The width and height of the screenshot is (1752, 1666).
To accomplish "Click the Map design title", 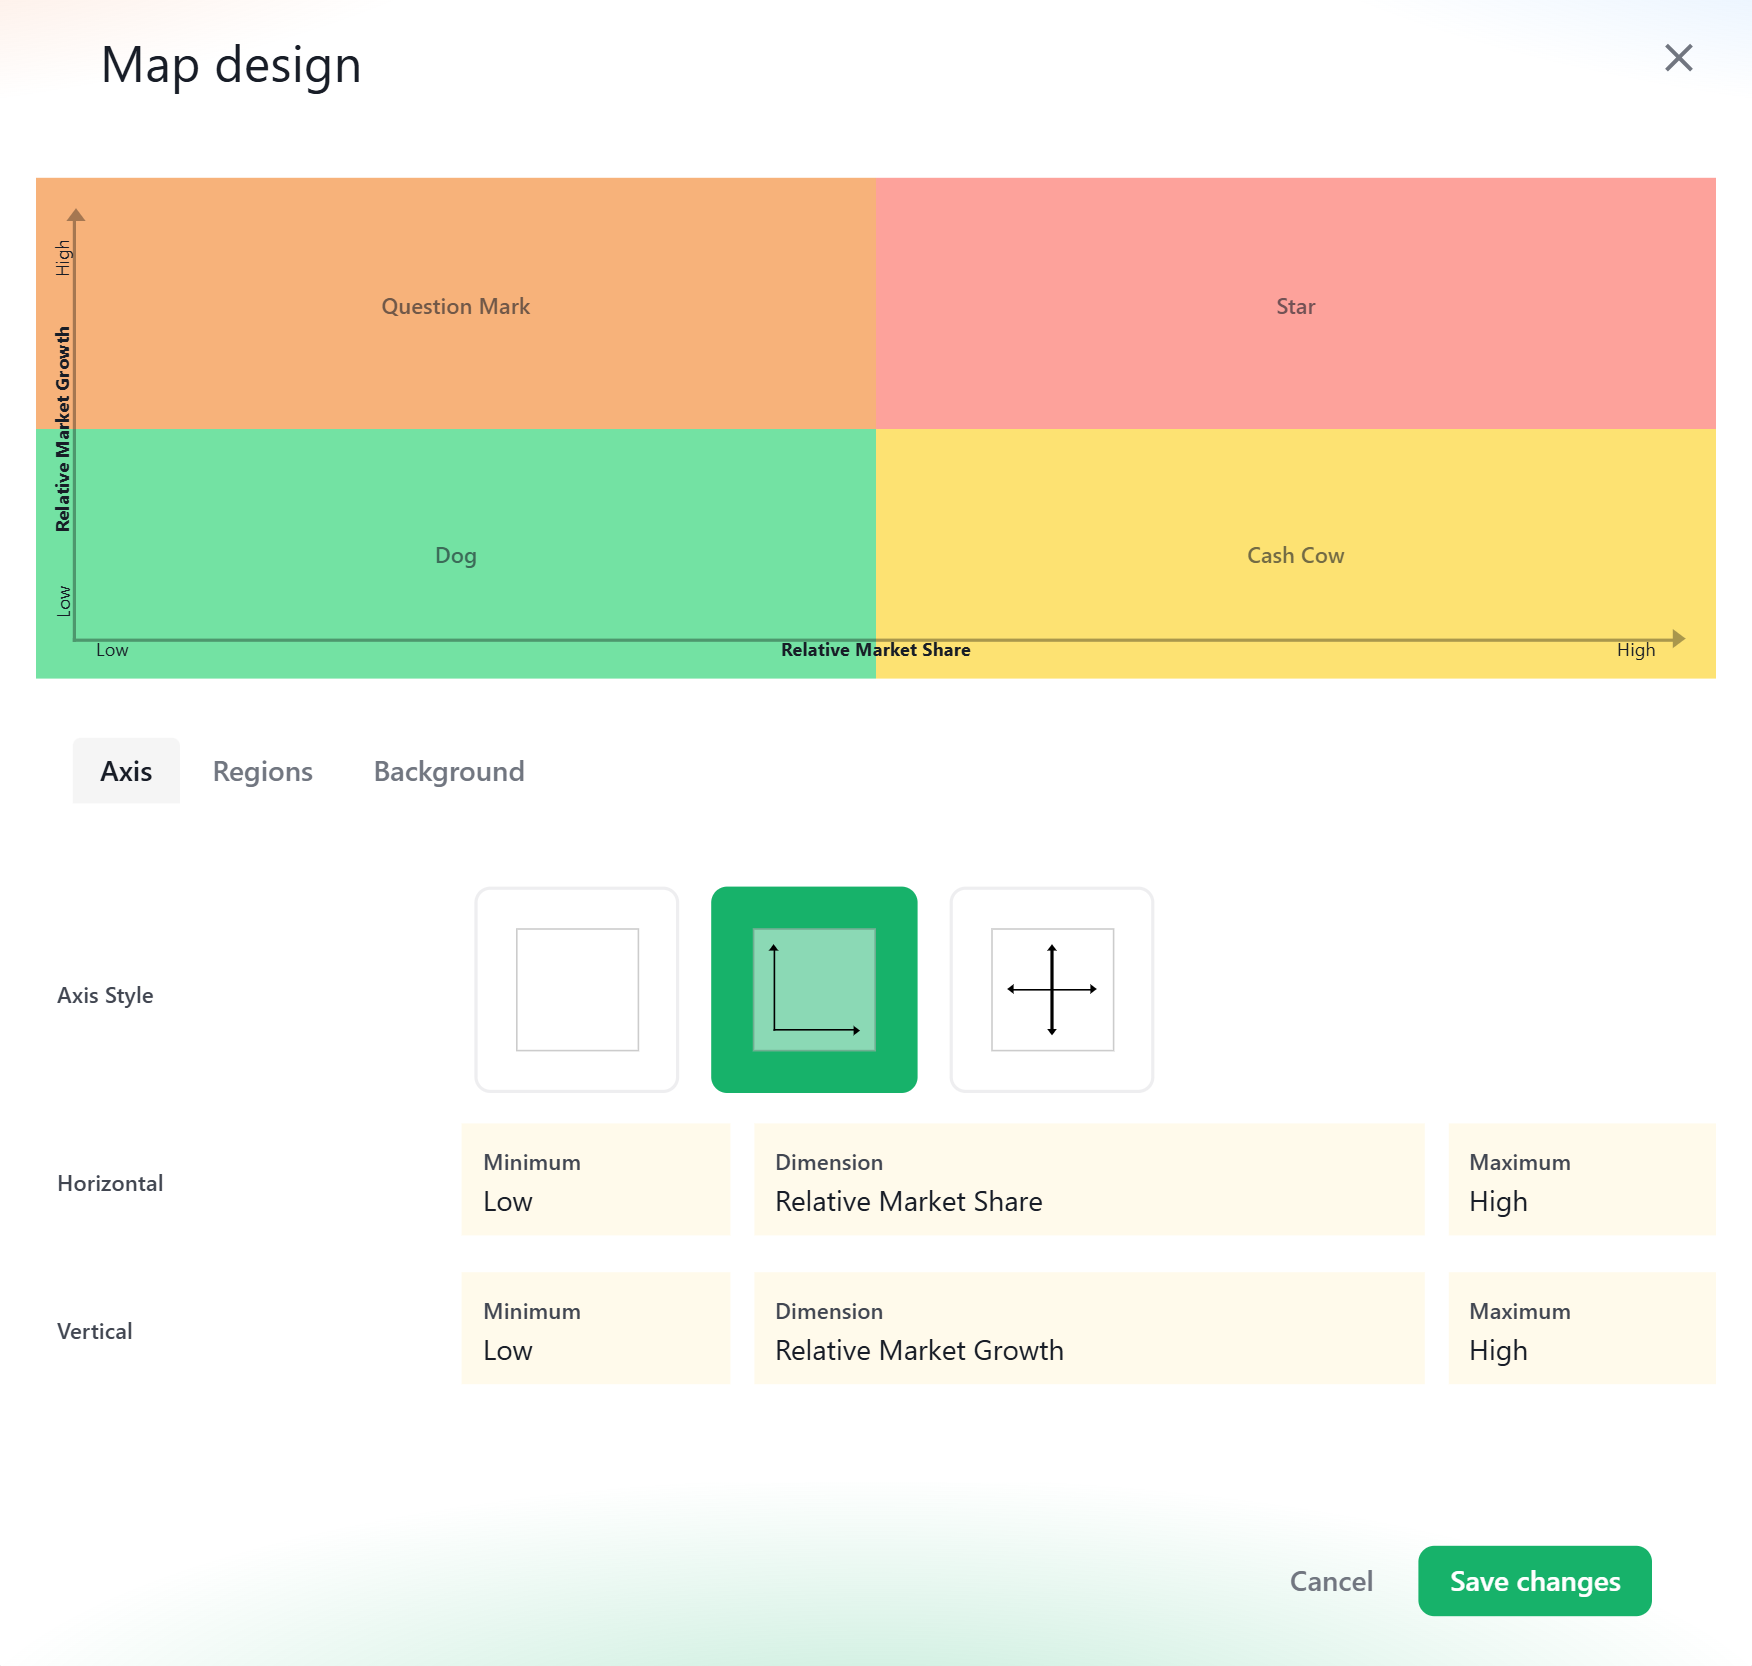I will tap(231, 65).
